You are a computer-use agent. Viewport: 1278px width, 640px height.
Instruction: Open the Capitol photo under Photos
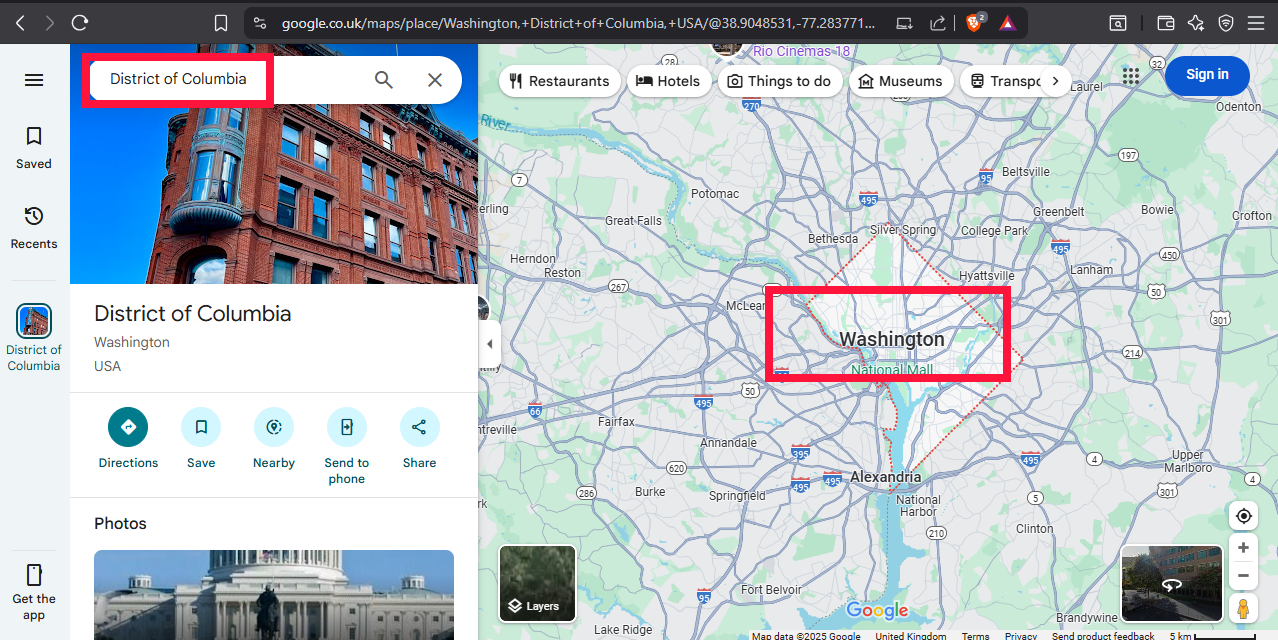[x=274, y=595]
